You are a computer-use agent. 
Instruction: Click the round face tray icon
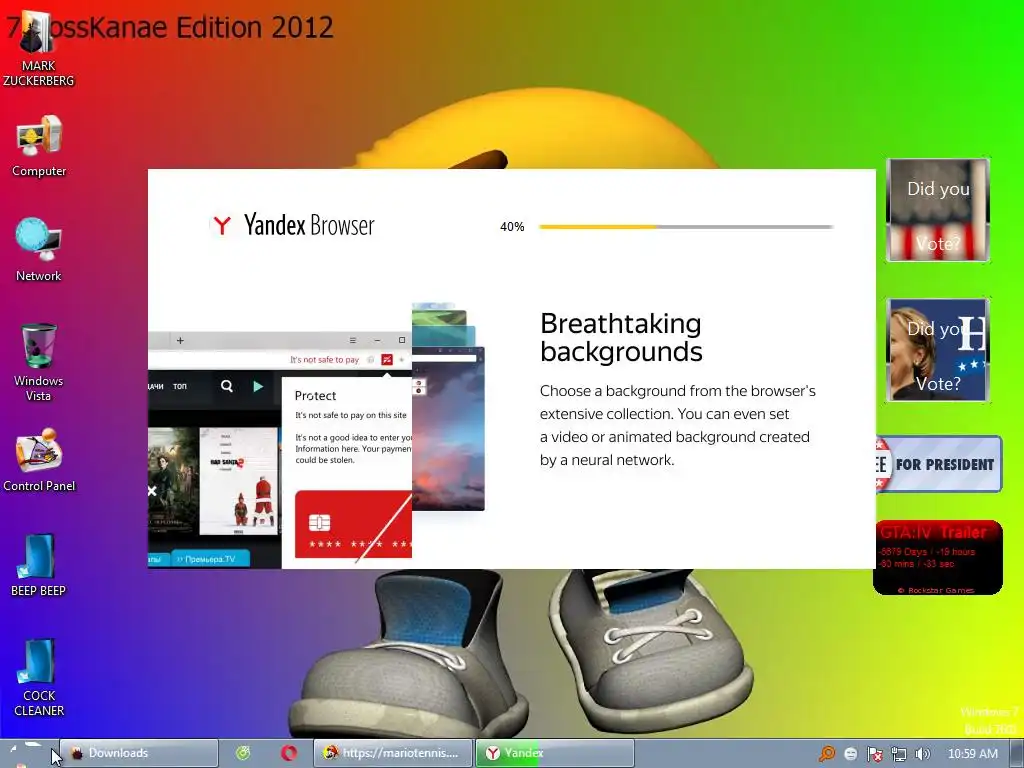click(850, 754)
